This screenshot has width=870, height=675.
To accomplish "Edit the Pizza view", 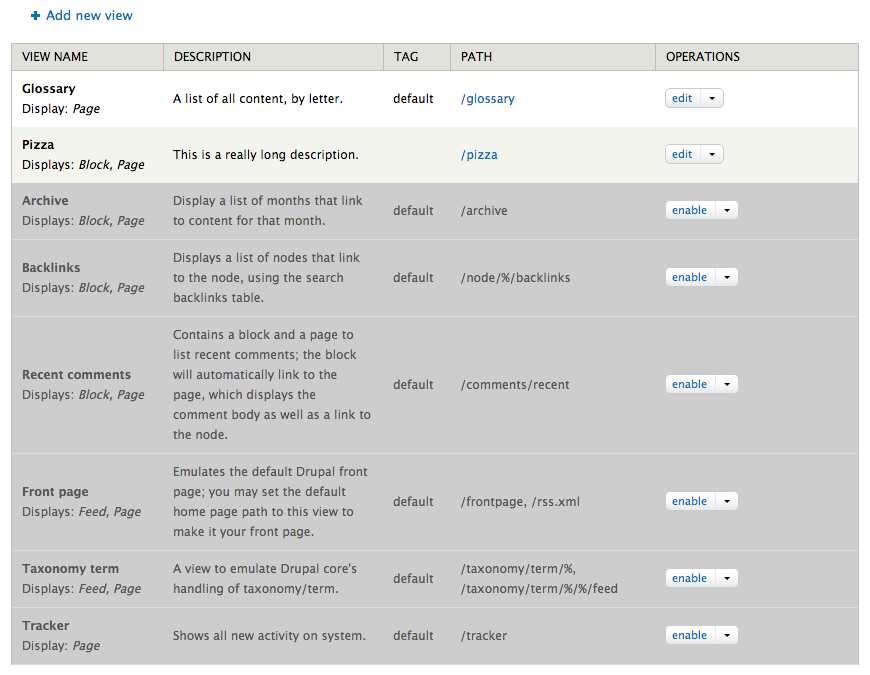I will [682, 154].
